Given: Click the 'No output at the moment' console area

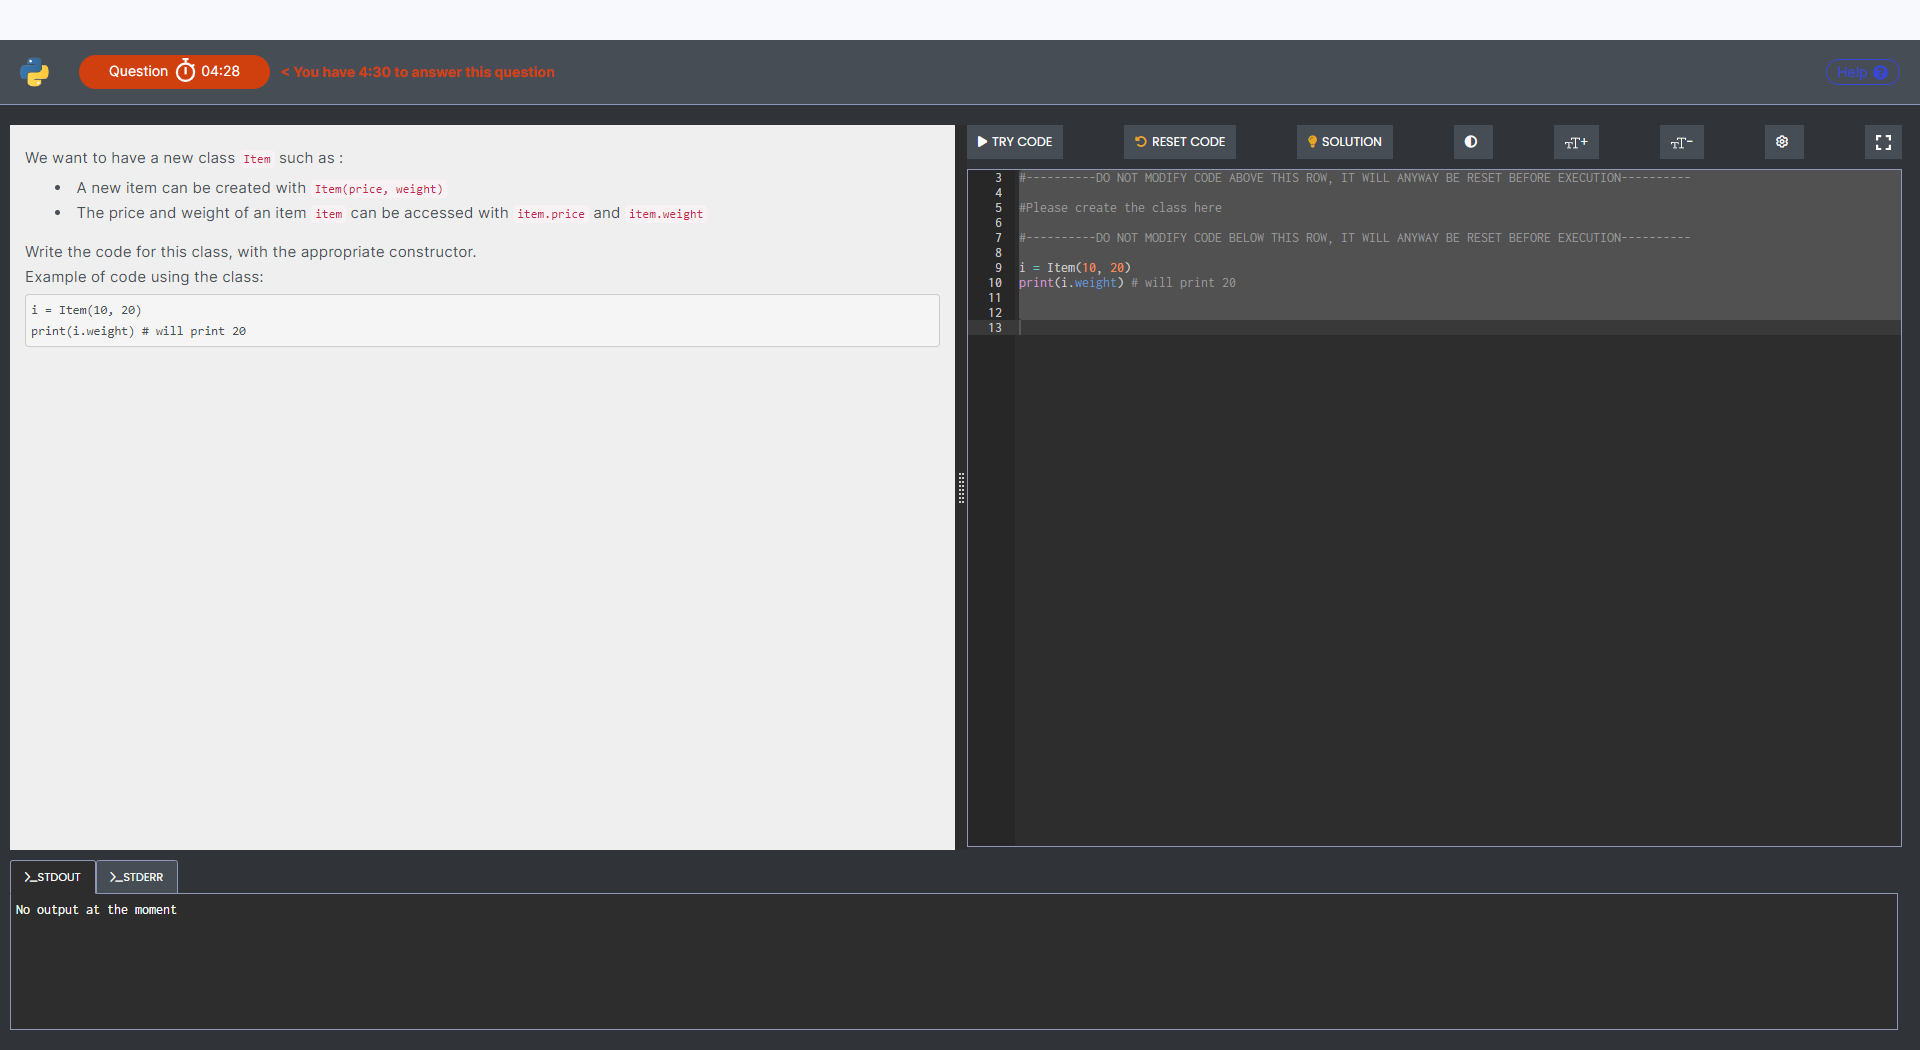Looking at the screenshot, I should pos(96,910).
